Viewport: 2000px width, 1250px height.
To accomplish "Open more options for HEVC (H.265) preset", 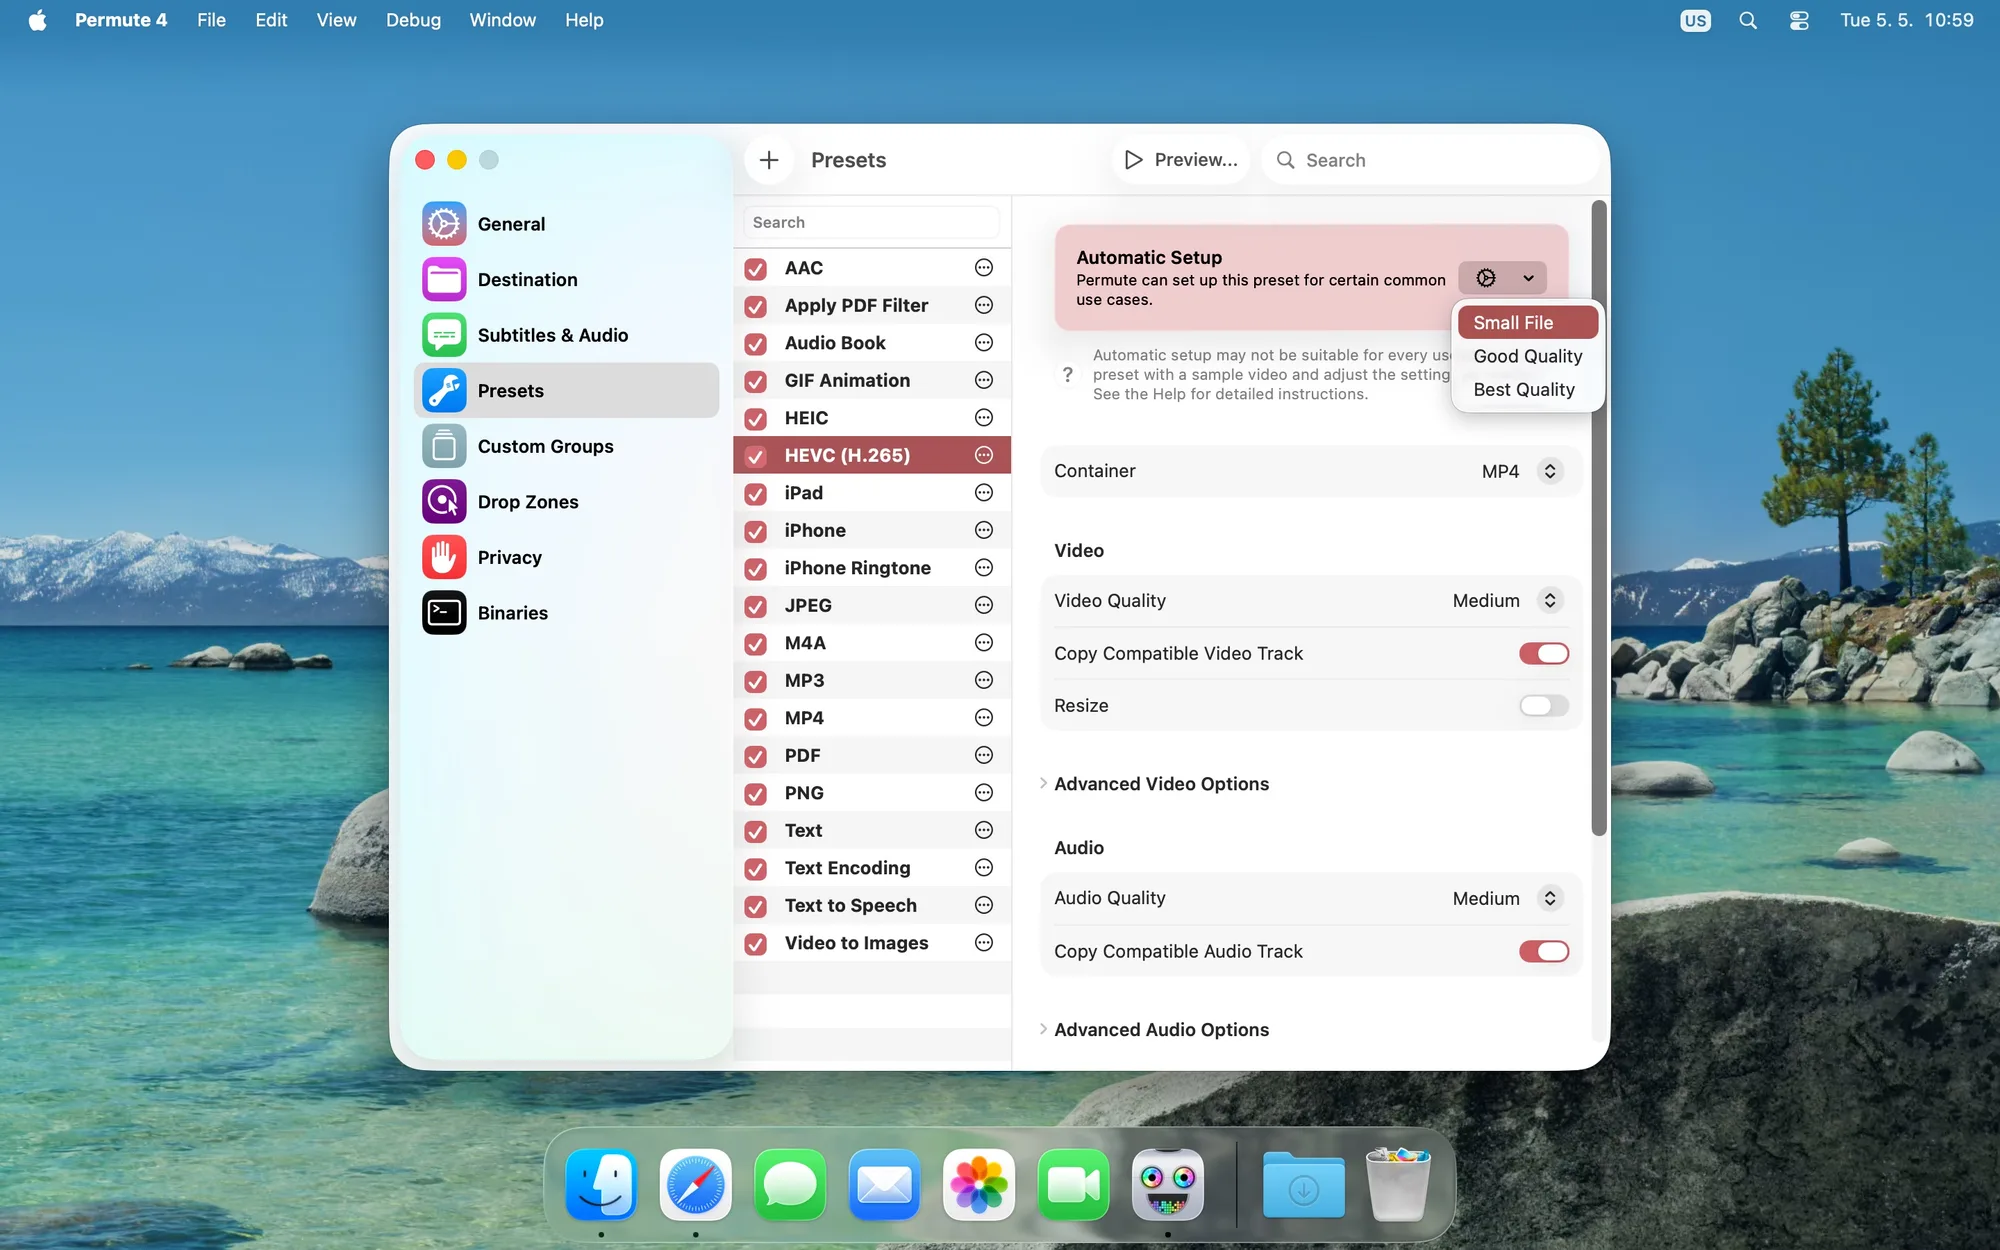I will pyautogui.click(x=984, y=455).
